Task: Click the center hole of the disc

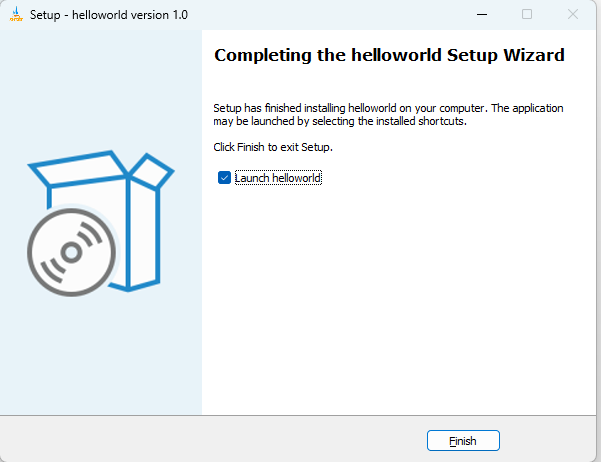Action: coord(72,252)
